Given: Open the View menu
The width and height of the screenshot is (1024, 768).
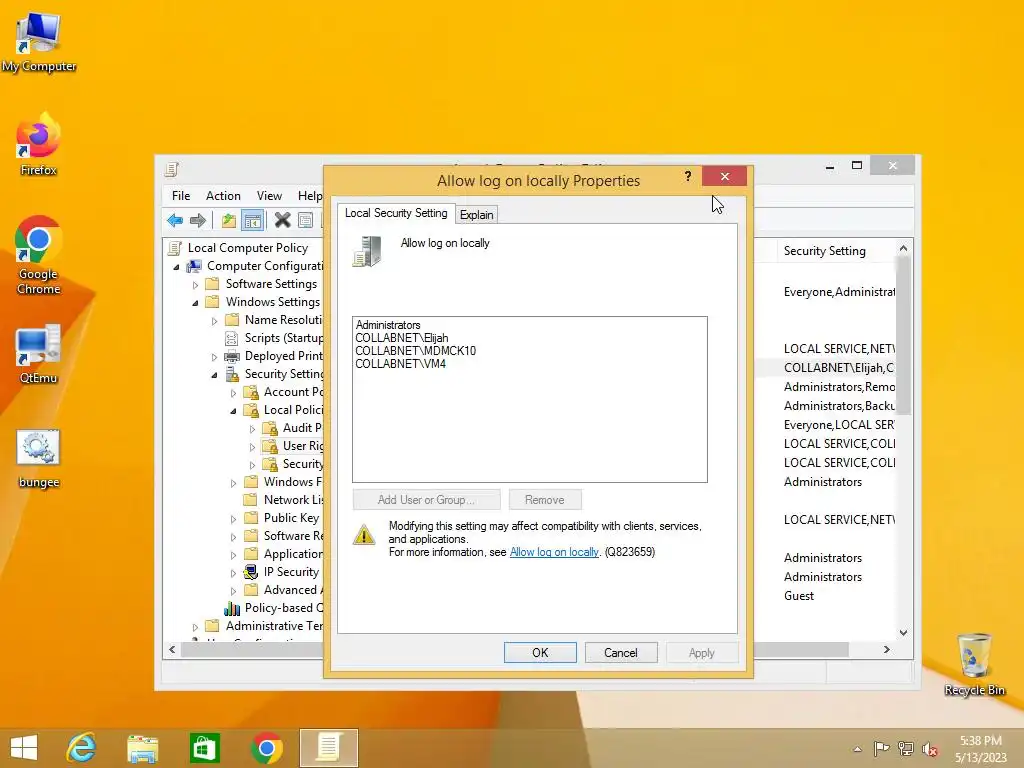Looking at the screenshot, I should pyautogui.click(x=269, y=195).
